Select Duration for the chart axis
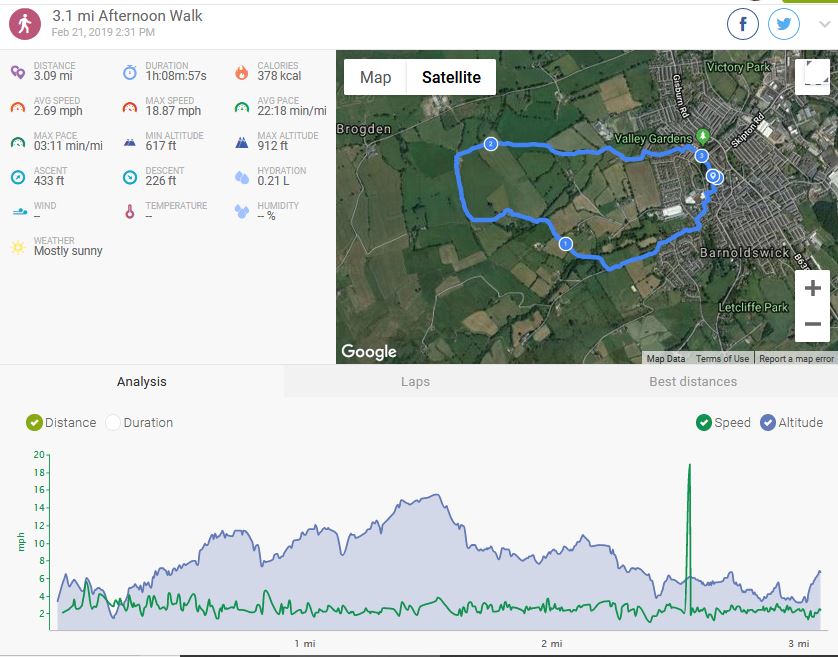The height and width of the screenshot is (657, 838). pyautogui.click(x=113, y=423)
